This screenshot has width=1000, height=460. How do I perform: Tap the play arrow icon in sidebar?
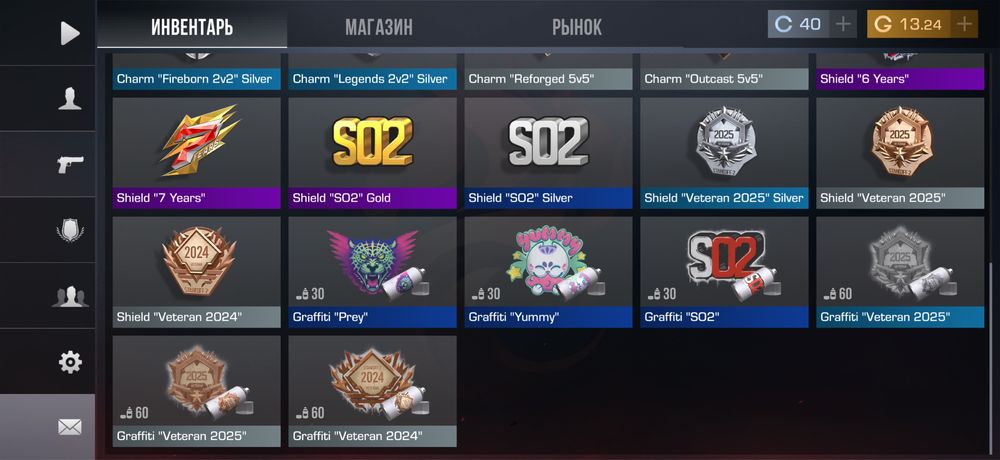pos(70,33)
